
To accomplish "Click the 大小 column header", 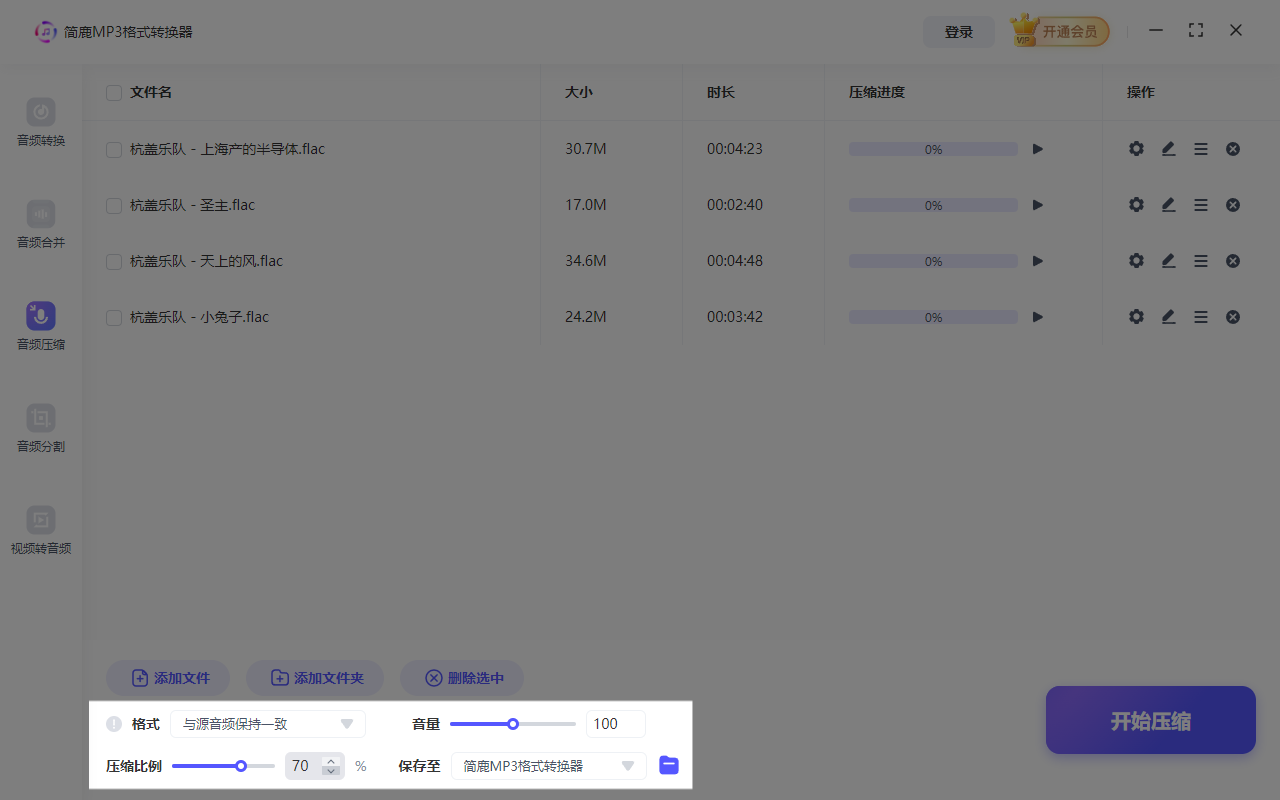I will (578, 92).
